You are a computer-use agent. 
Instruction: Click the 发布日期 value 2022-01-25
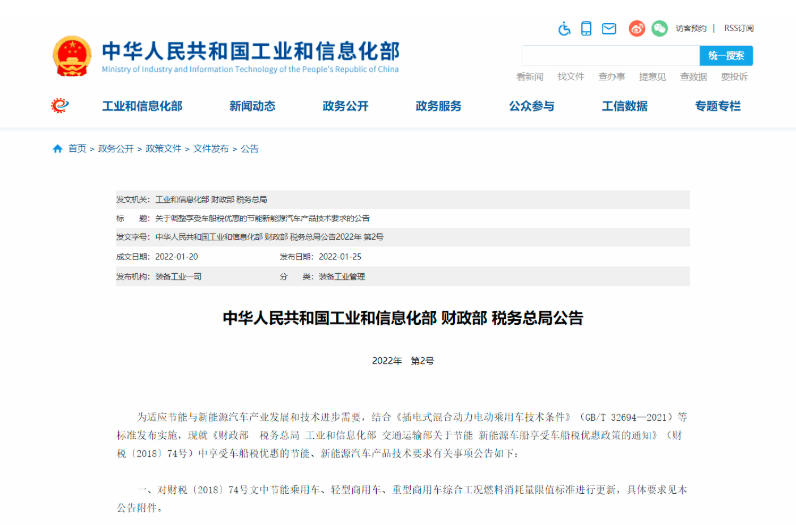click(x=340, y=257)
